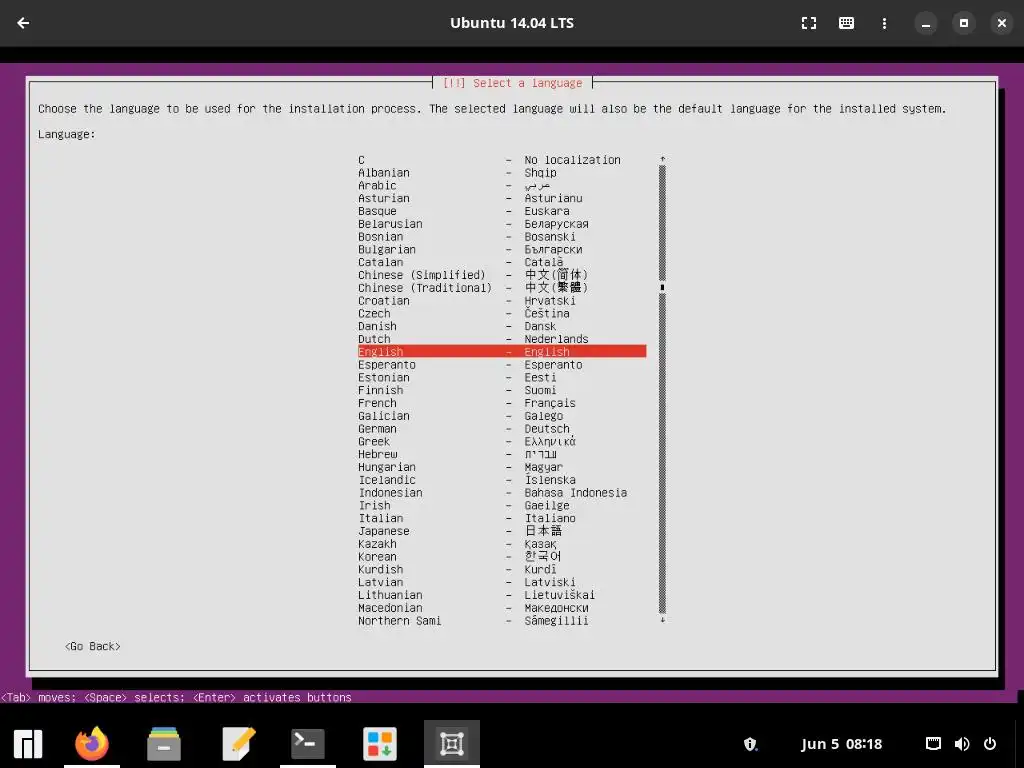Pick the Macedonian language row
Image resolution: width=1024 pixels, height=768 pixels.
[502, 607]
